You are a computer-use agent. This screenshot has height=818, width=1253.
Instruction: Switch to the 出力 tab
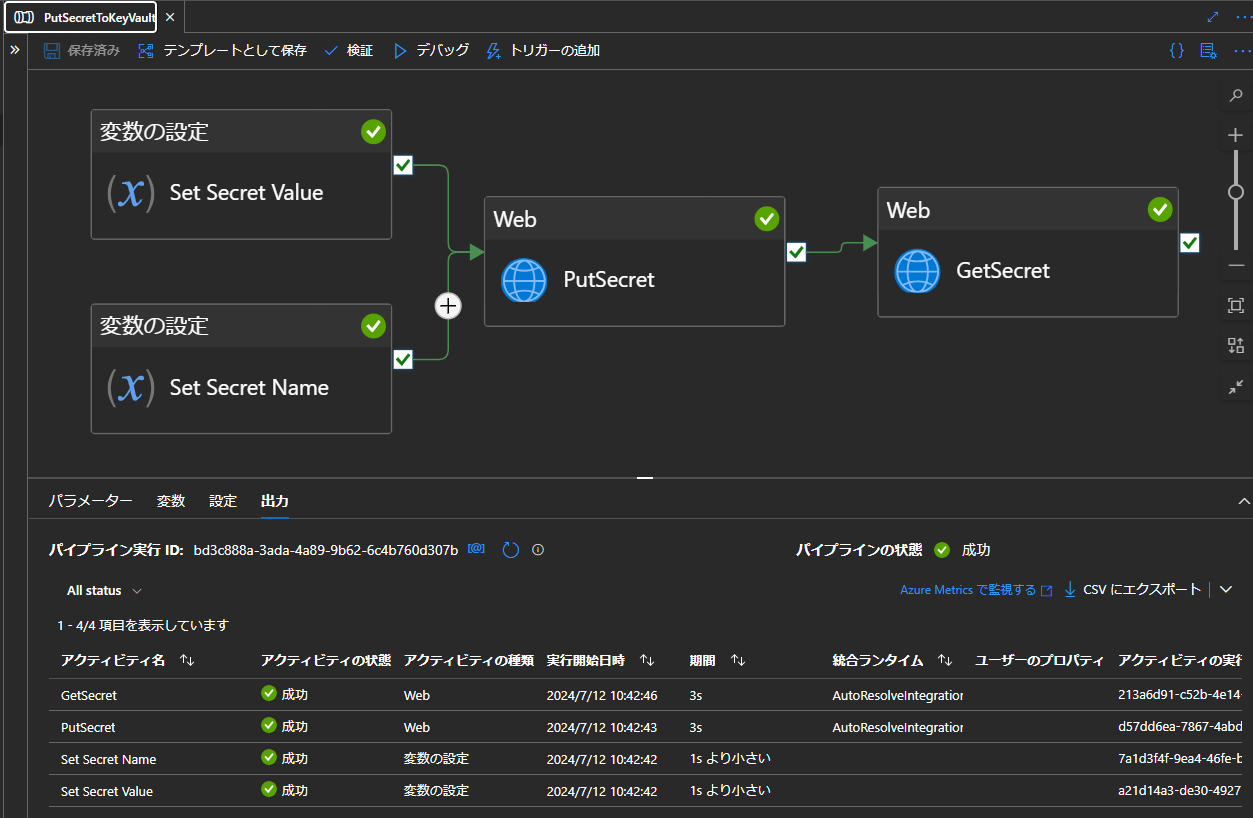tap(275, 501)
